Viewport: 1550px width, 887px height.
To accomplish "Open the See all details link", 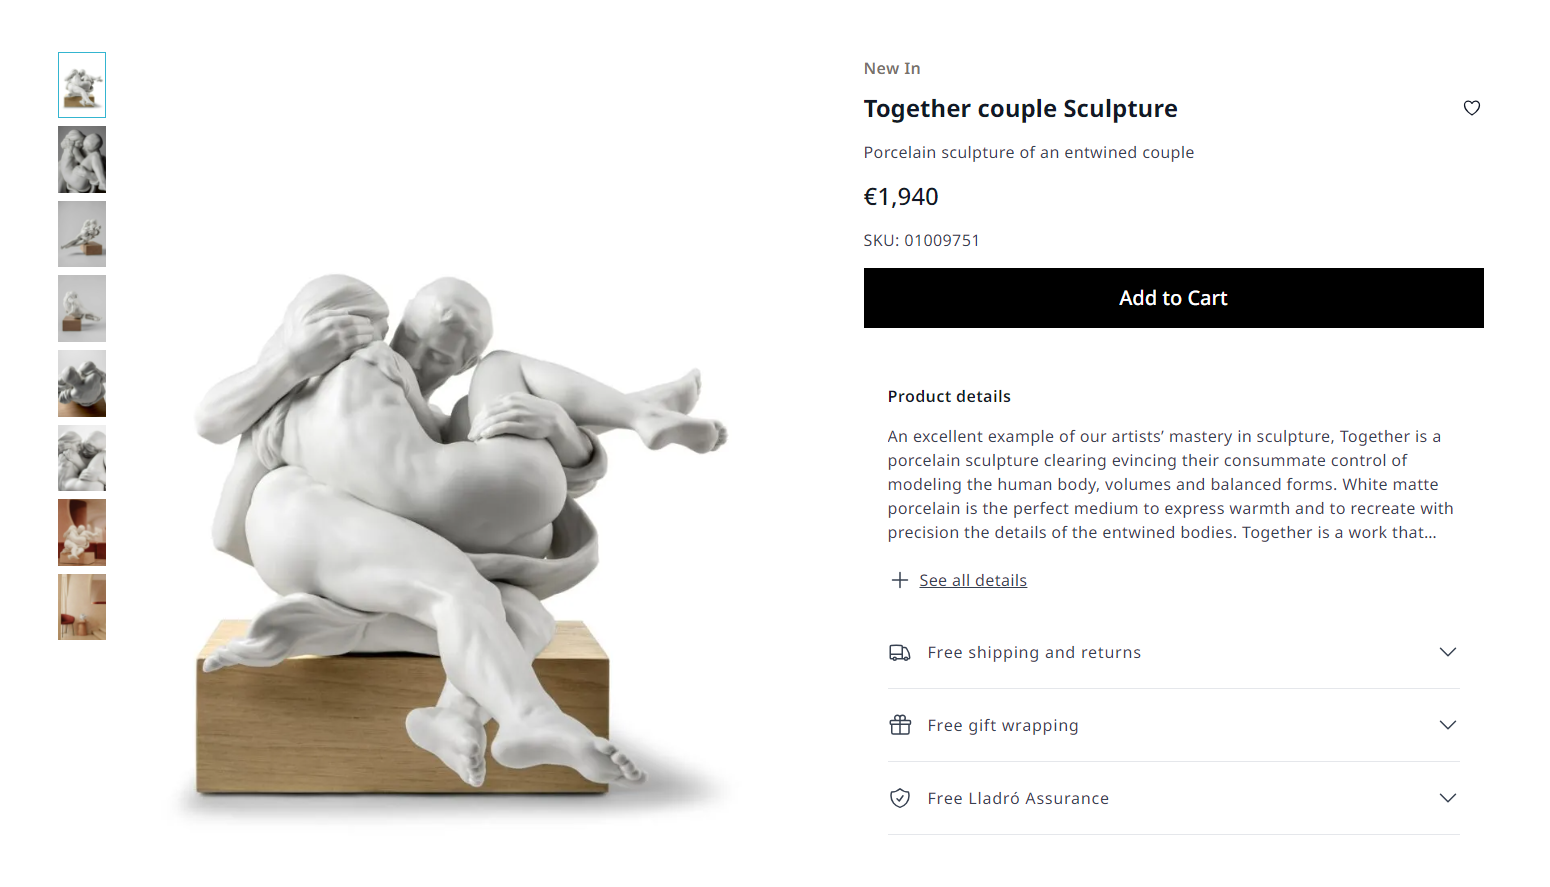I will tap(973, 581).
